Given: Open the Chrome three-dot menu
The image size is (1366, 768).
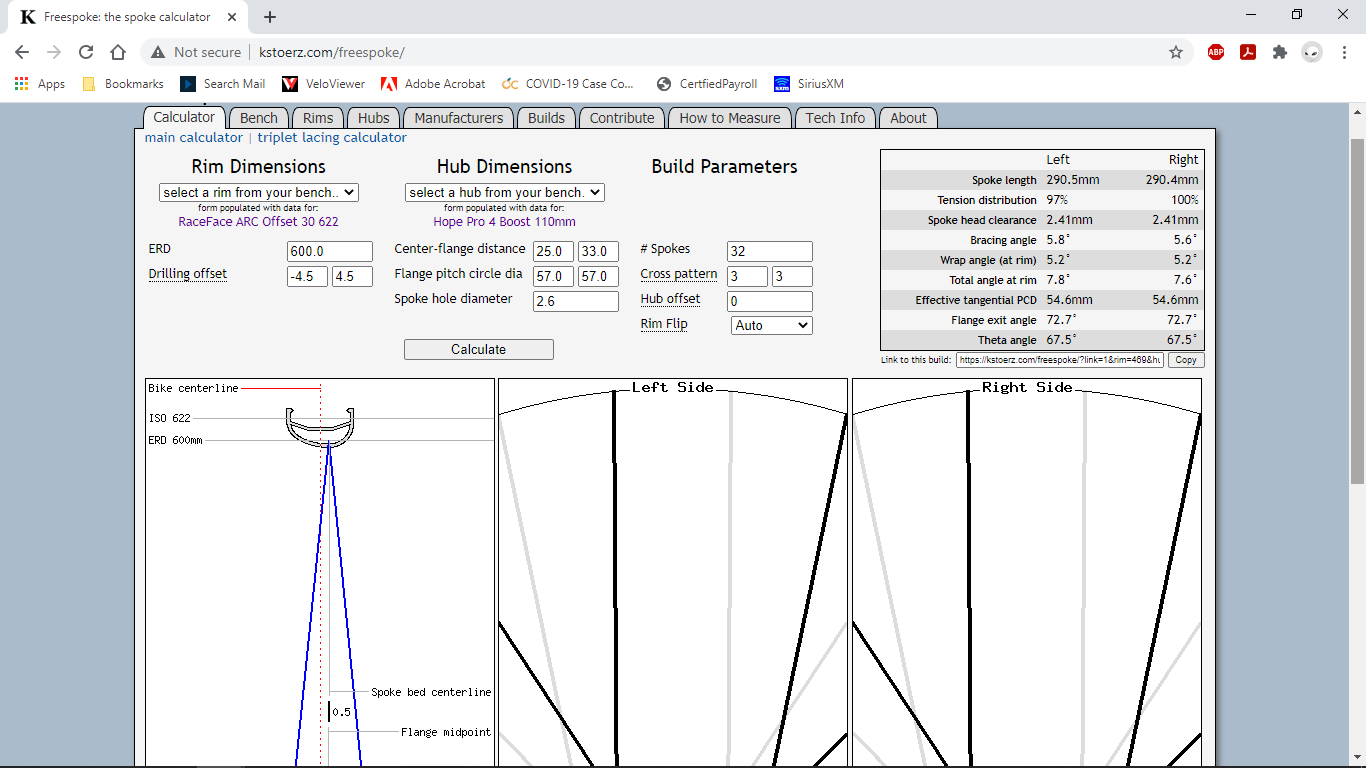Looking at the screenshot, I should click(1344, 51).
